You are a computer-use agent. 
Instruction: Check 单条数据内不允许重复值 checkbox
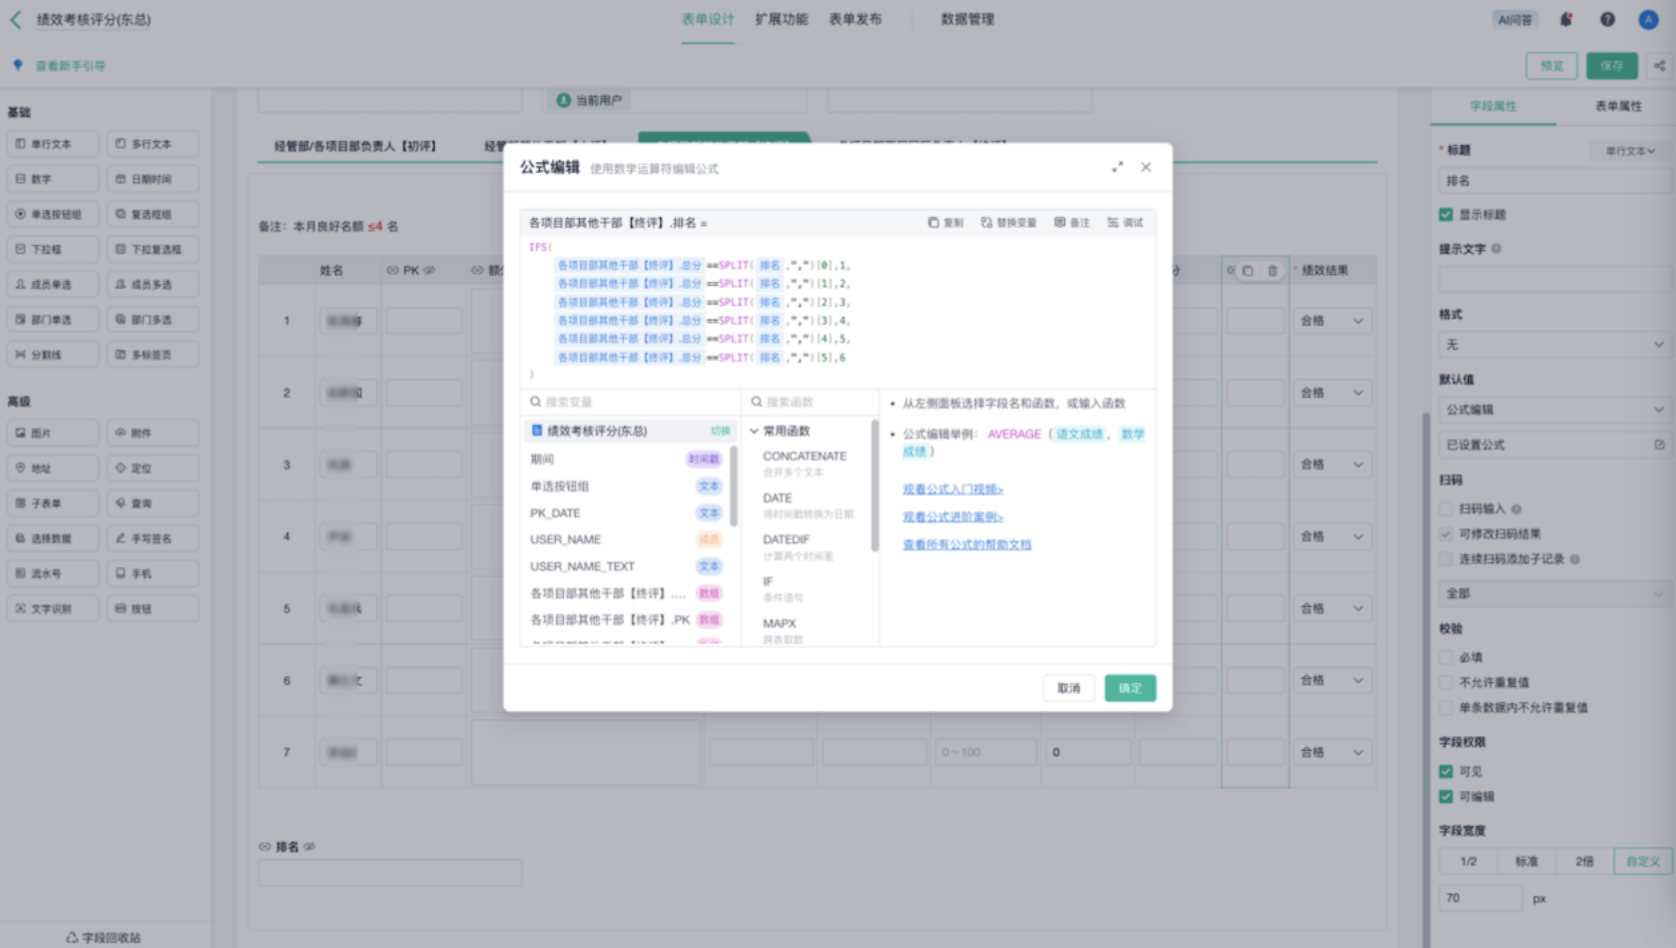click(1446, 707)
